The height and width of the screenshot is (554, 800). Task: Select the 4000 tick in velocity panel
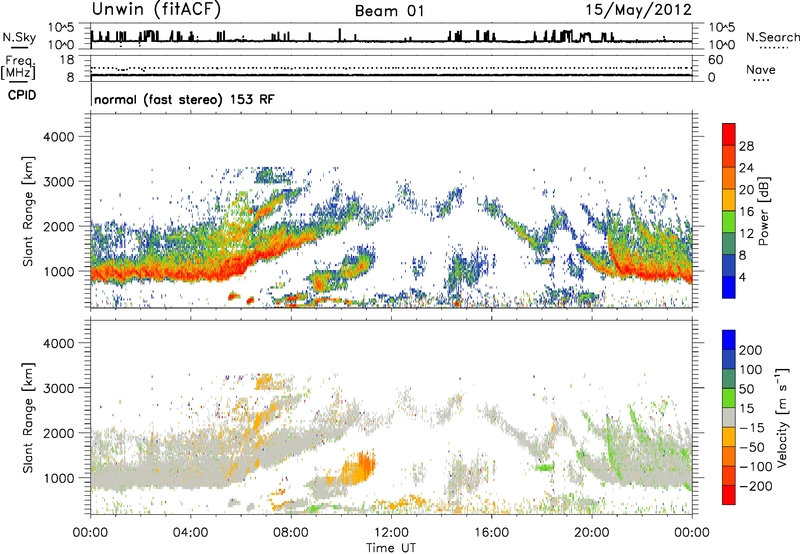point(59,343)
